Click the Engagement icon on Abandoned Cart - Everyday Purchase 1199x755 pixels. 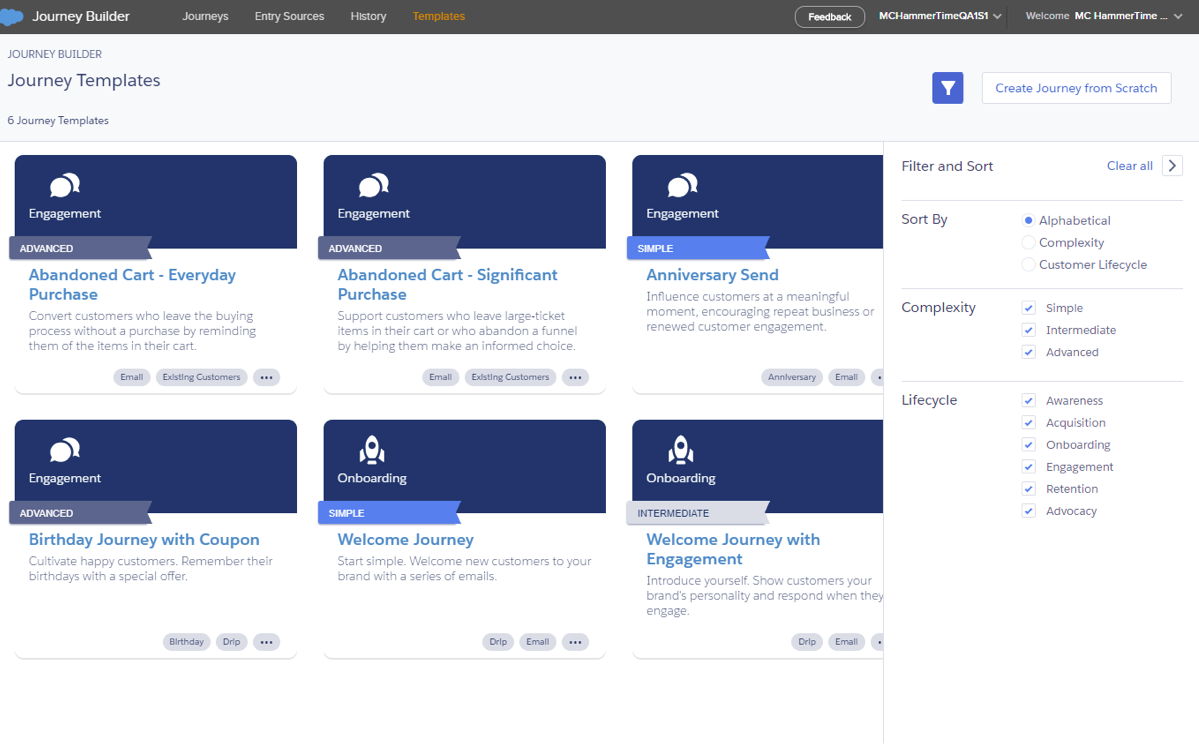coord(65,185)
